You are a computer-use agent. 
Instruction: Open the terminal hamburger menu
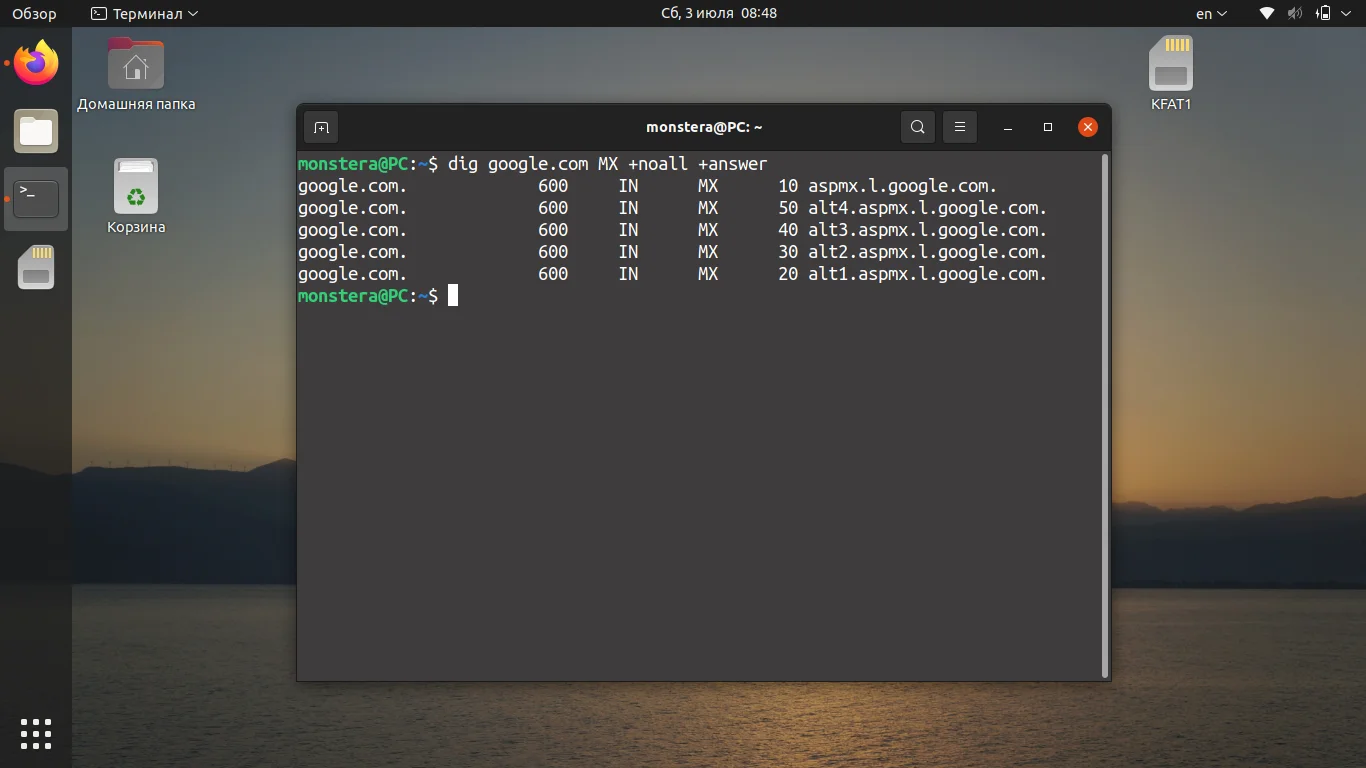[x=959, y=127]
